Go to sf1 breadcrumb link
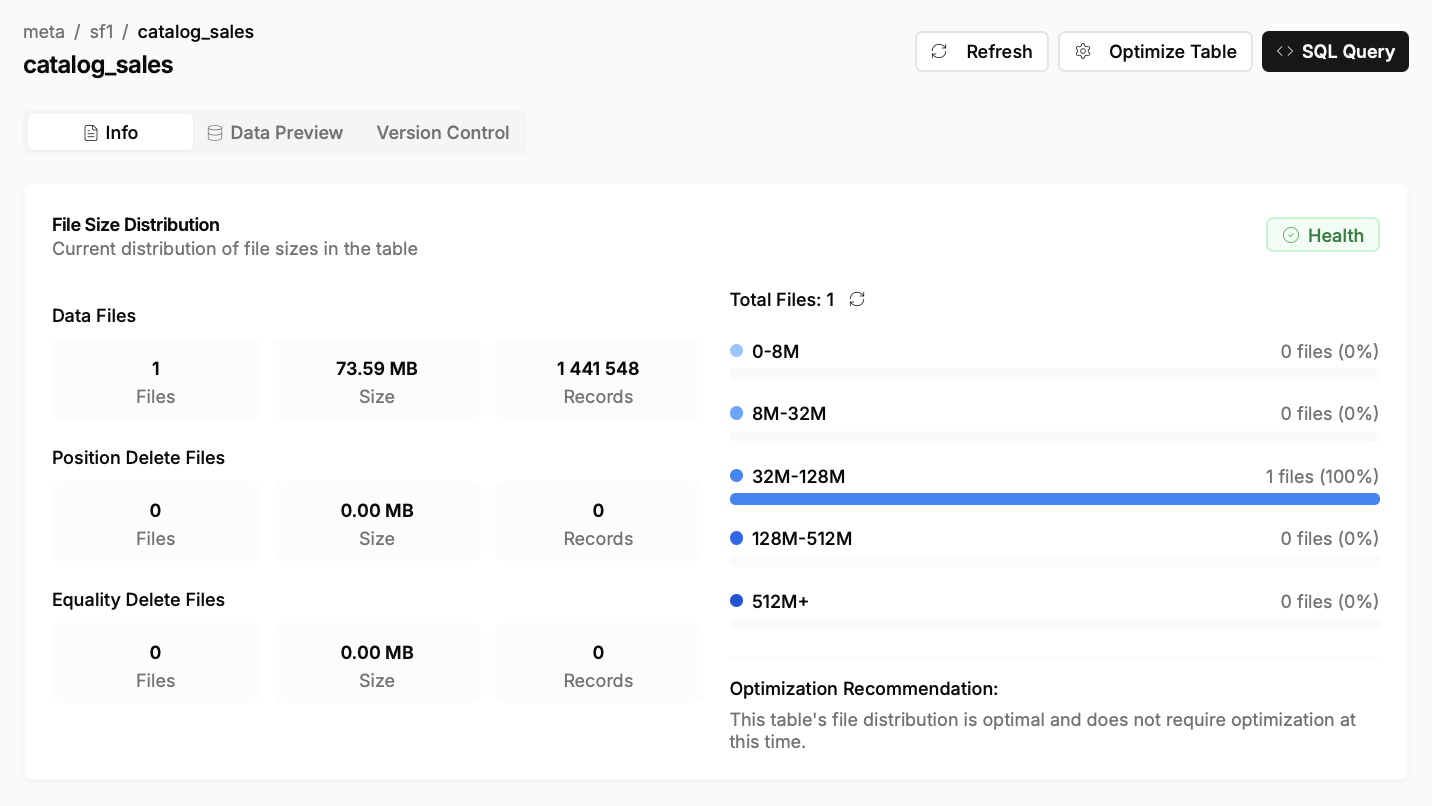 pyautogui.click(x=101, y=31)
